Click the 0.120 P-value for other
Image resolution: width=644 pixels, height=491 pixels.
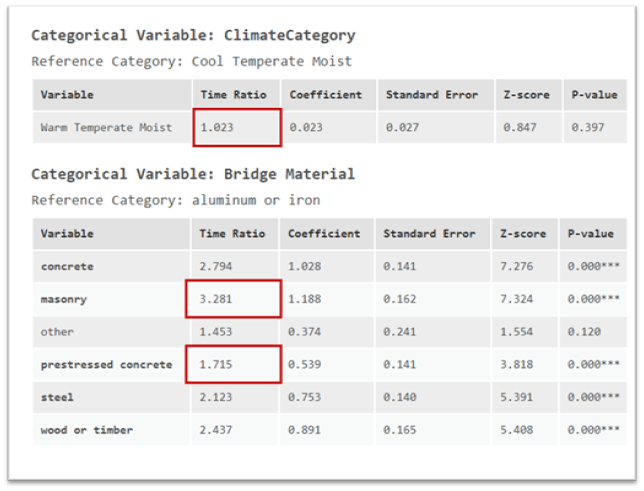pyautogui.click(x=584, y=331)
